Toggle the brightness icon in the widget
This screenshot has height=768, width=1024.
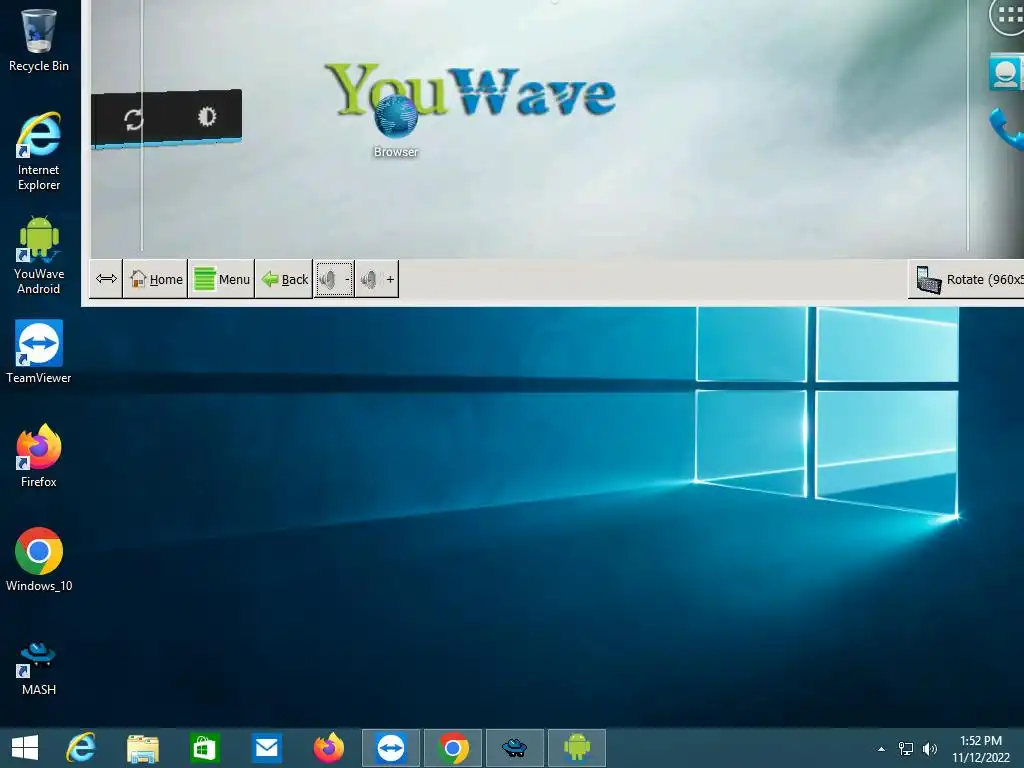click(x=207, y=116)
